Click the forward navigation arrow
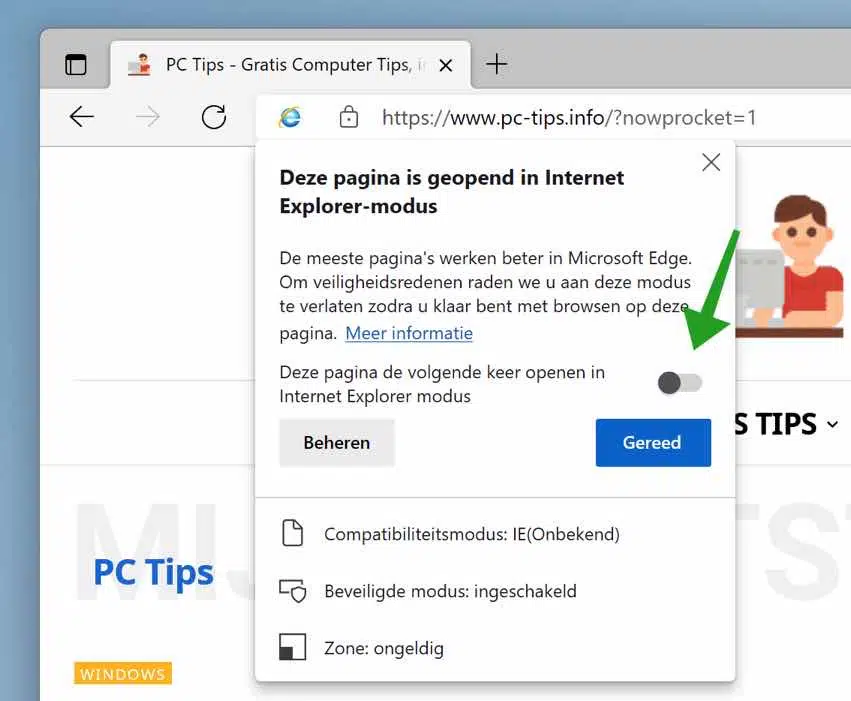Image resolution: width=851 pixels, height=701 pixels. tap(148, 117)
